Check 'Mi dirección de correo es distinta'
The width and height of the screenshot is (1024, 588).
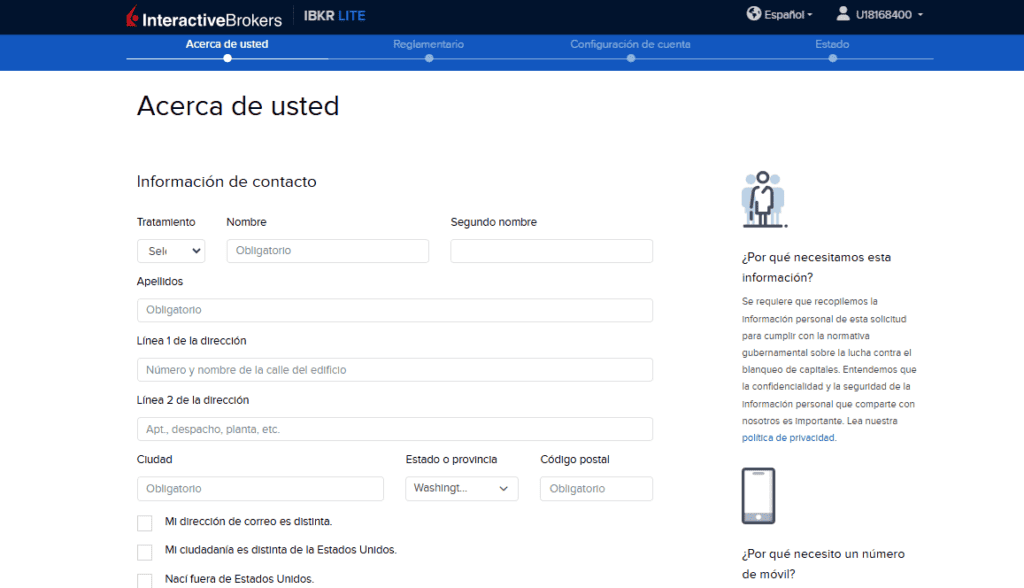pyautogui.click(x=145, y=523)
